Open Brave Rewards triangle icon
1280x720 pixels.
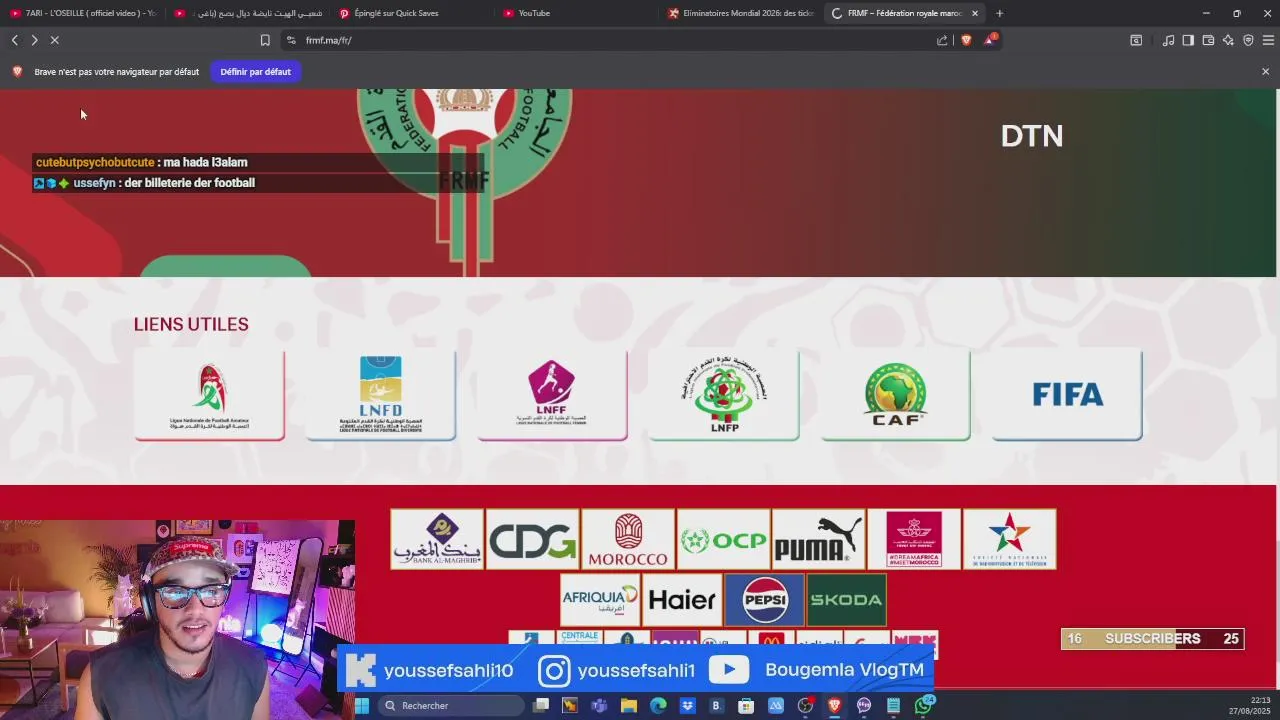pos(990,40)
